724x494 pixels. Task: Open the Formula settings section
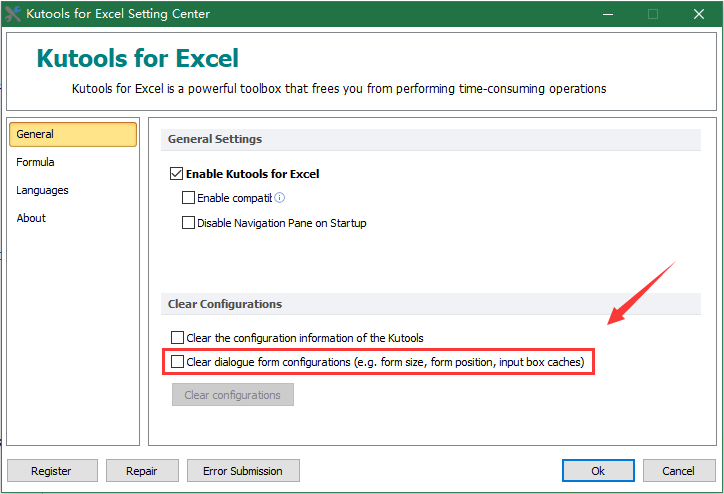(x=36, y=162)
